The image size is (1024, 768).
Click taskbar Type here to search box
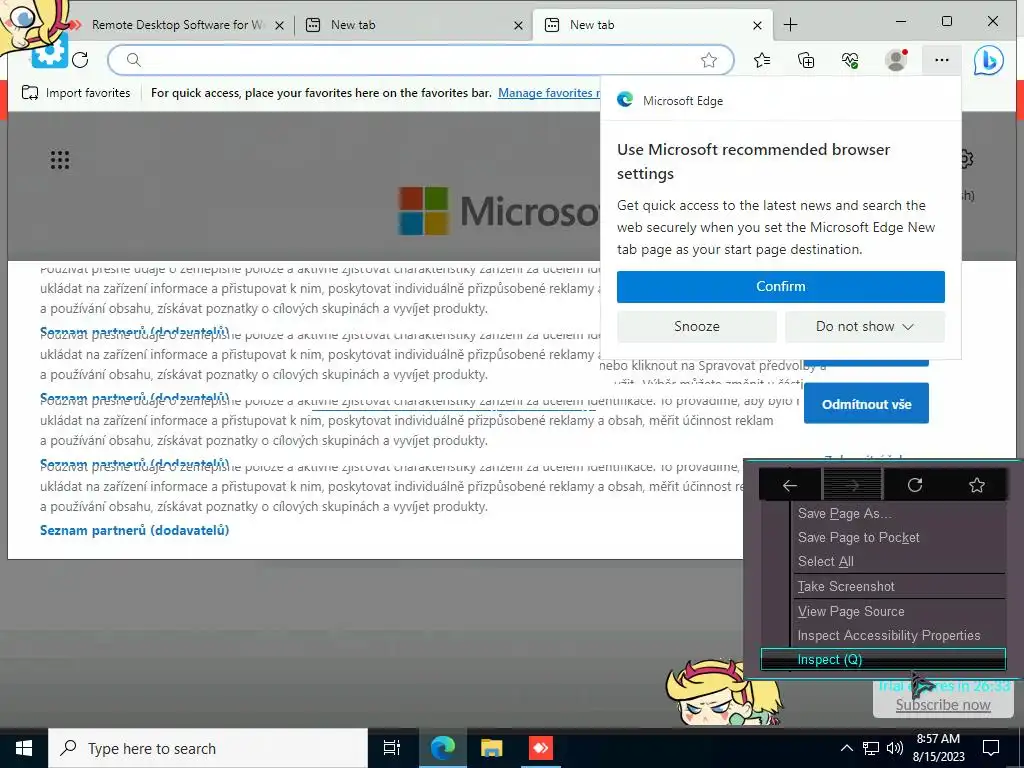(x=208, y=748)
